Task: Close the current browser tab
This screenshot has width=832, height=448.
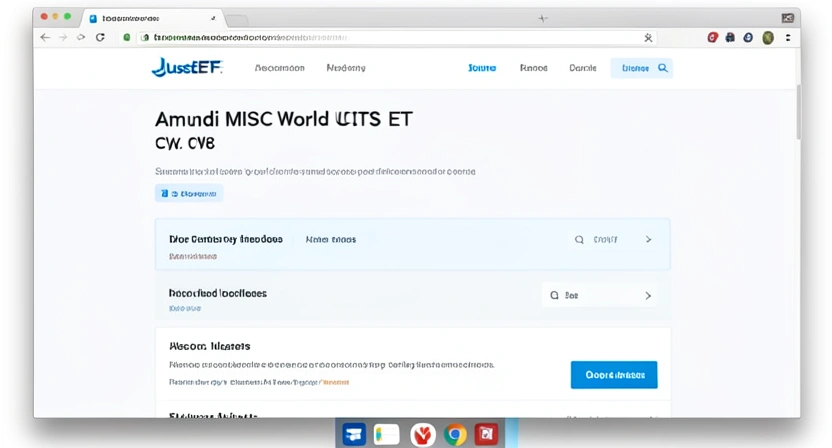Action: tap(213, 18)
